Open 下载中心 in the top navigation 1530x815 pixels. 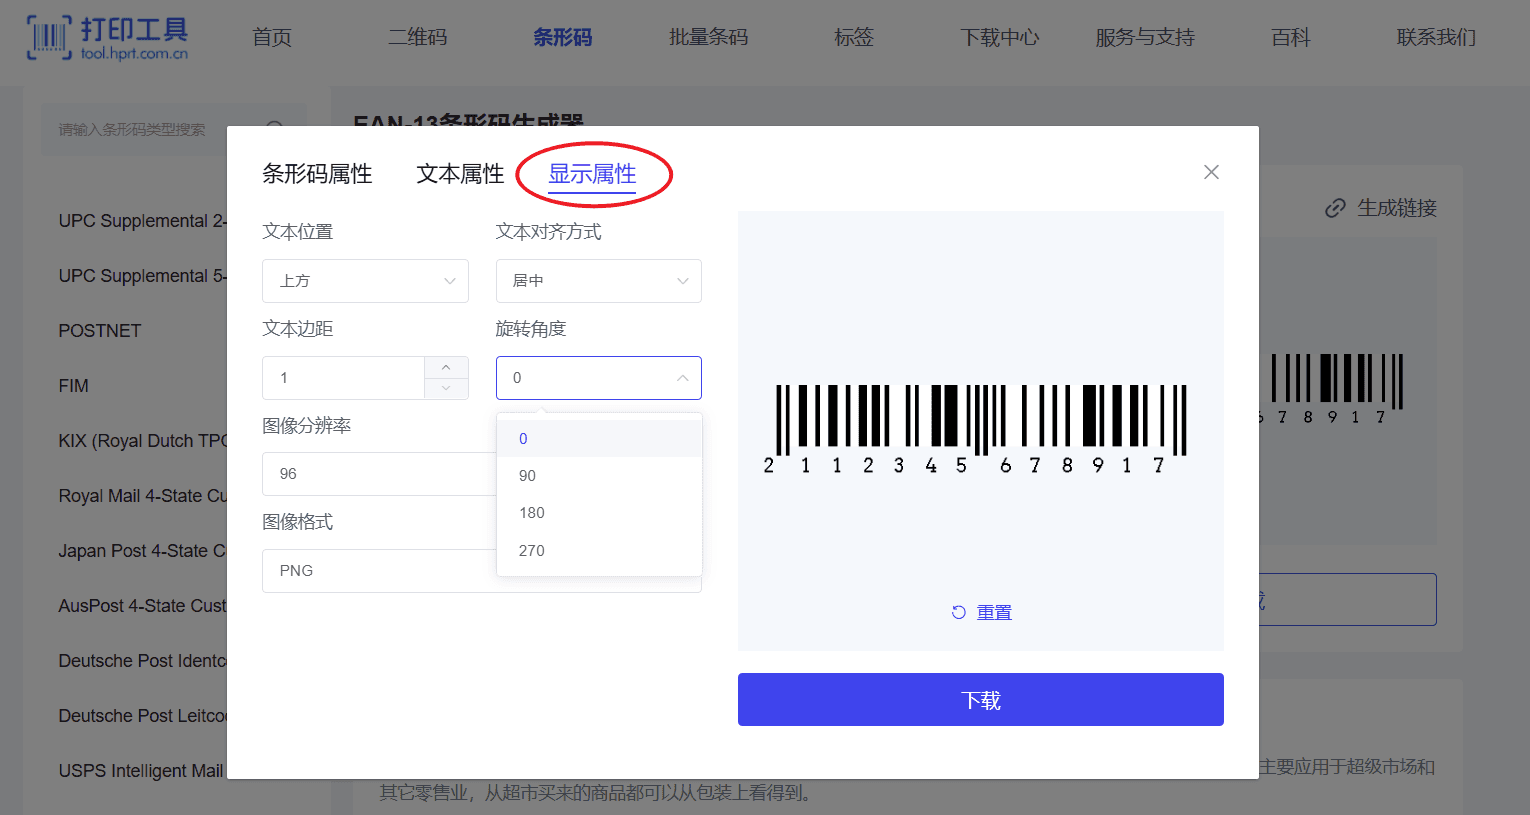(x=1000, y=38)
